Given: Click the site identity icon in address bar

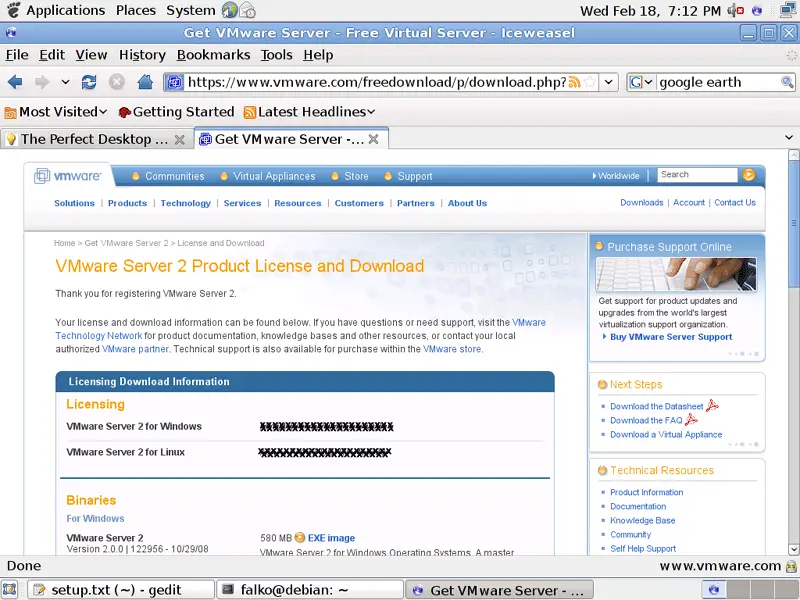Looking at the screenshot, I should [x=174, y=82].
